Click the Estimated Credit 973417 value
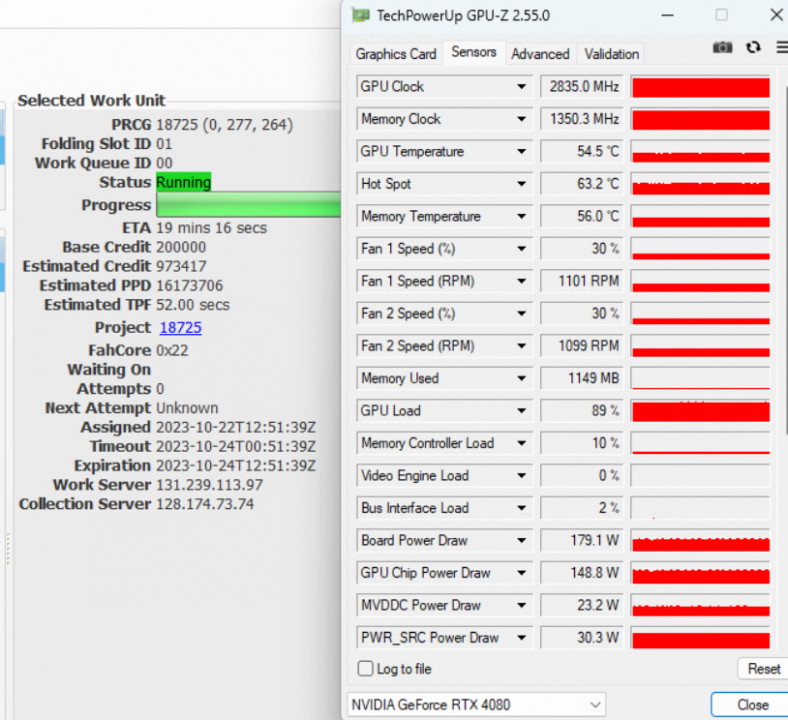The image size is (788, 720). click(181, 266)
